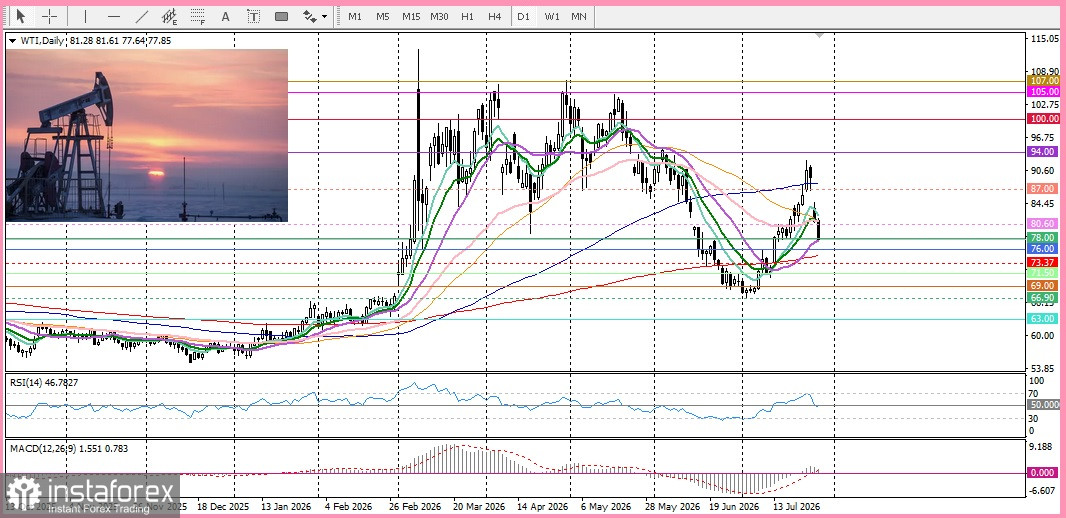Click the RSI 50.000 level label

tap(1044, 404)
